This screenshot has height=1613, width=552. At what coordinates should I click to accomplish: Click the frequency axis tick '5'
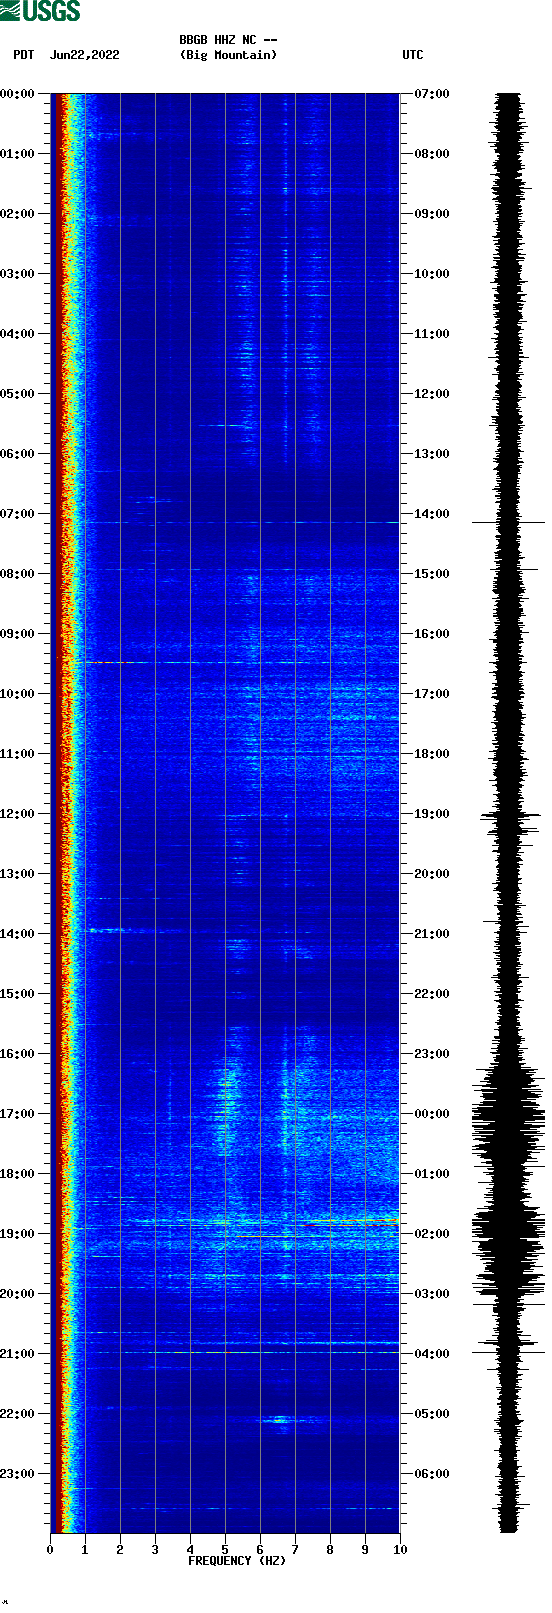(225, 1550)
